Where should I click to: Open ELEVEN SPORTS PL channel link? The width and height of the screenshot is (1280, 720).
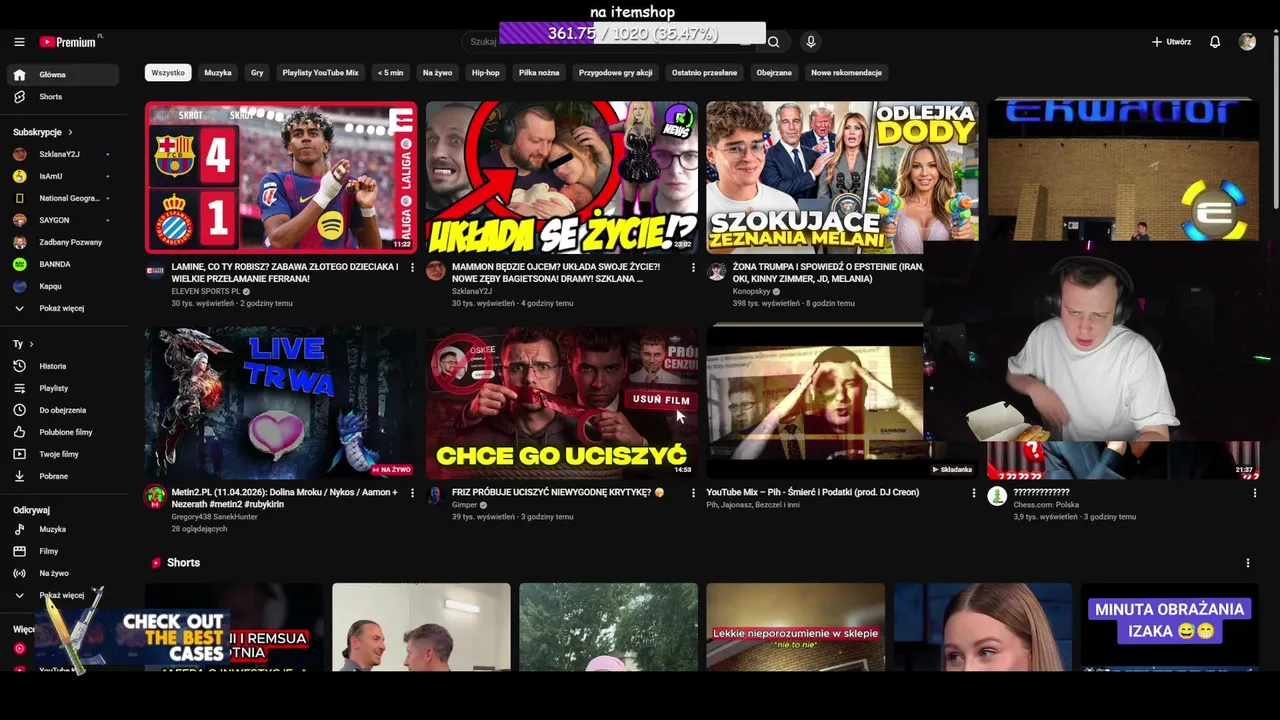click(x=206, y=291)
